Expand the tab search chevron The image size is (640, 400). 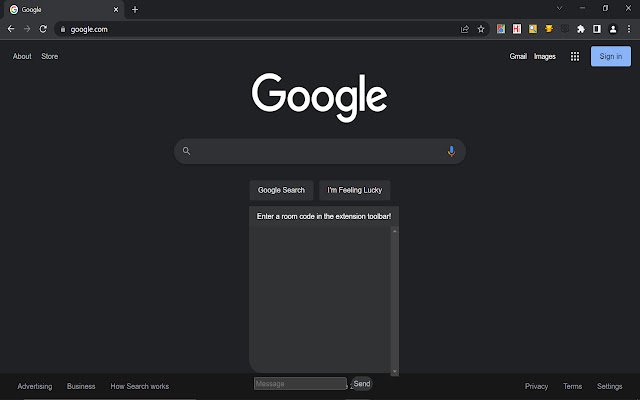click(x=560, y=8)
